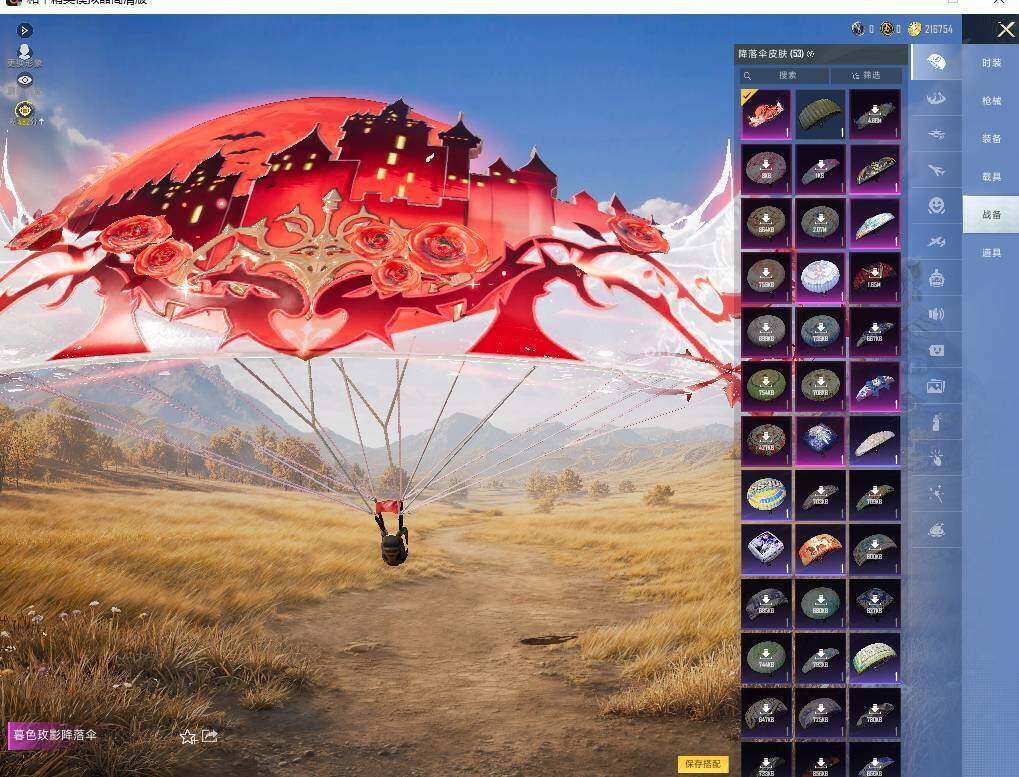Click the gold coin icon beside 216754

915,29
